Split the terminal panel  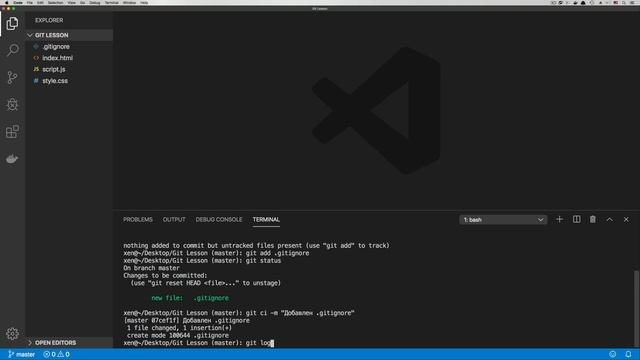pyautogui.click(x=576, y=220)
